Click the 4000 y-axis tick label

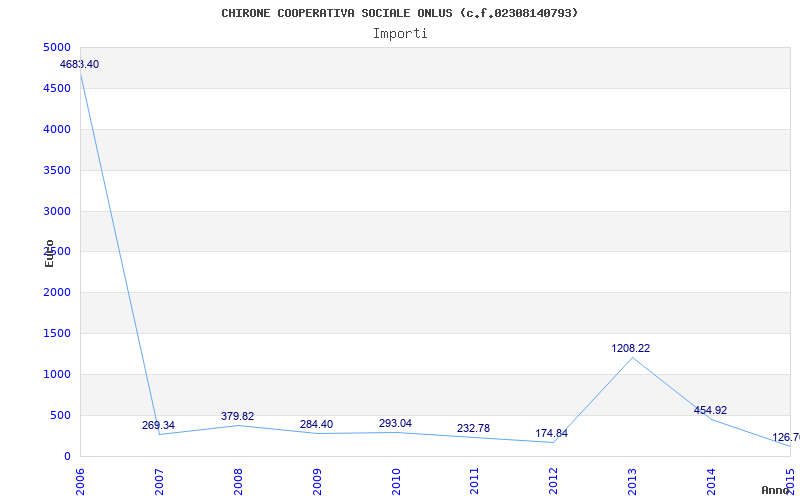[57, 130]
